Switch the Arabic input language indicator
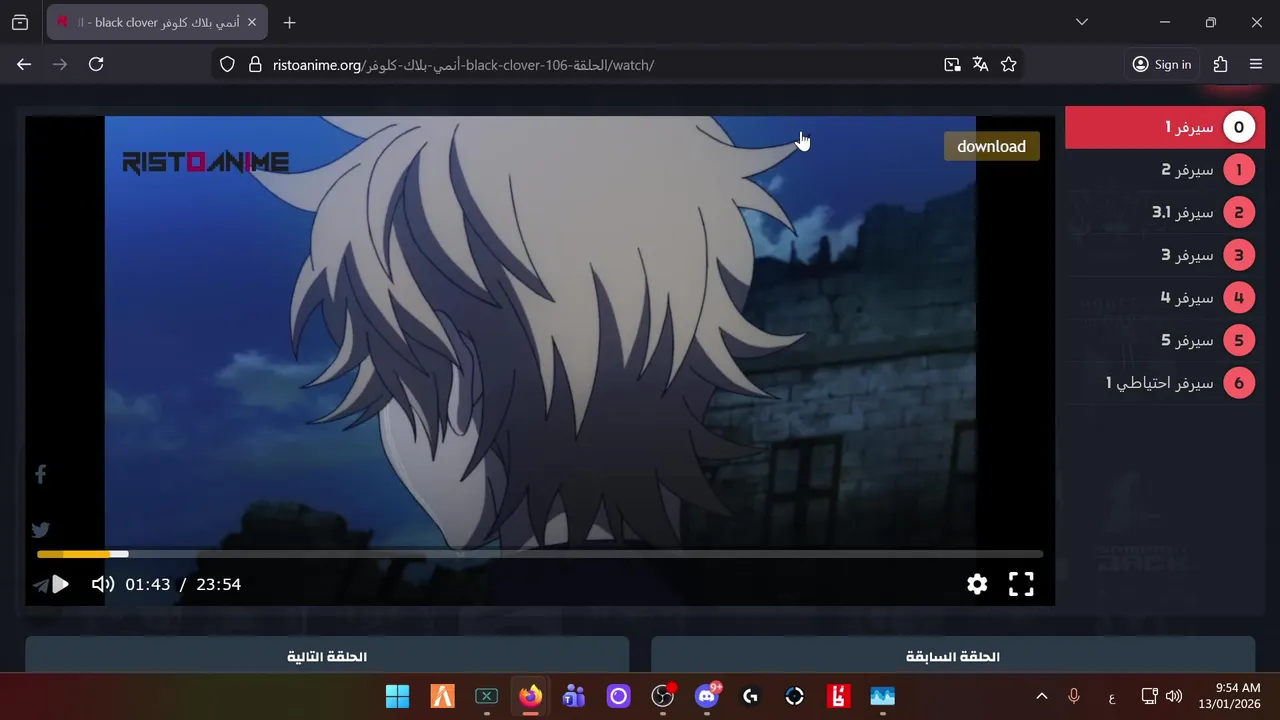The height and width of the screenshot is (720, 1280). [x=1112, y=696]
